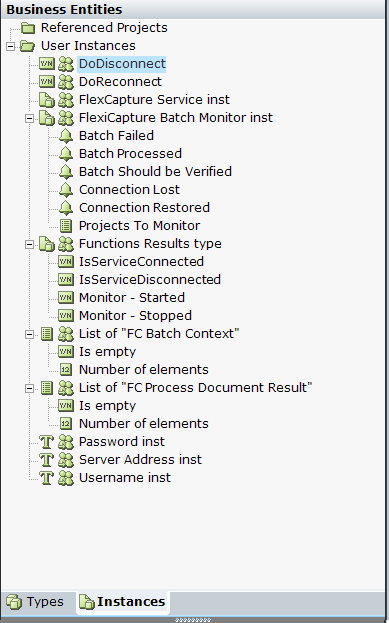
Task: Collapse FlexiCapture Batch Monitor inst node
Action: click(x=29, y=118)
